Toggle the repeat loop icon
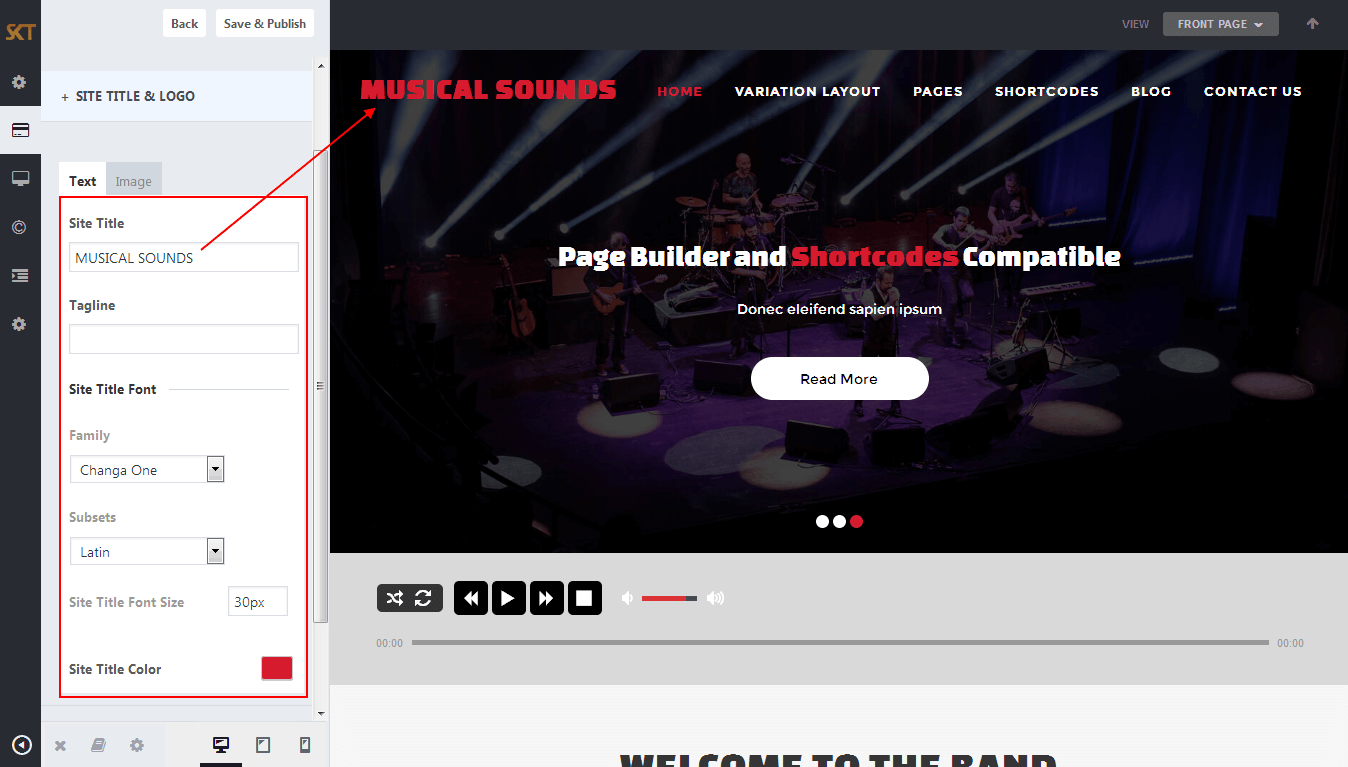Image resolution: width=1348 pixels, height=767 pixels. pos(423,598)
